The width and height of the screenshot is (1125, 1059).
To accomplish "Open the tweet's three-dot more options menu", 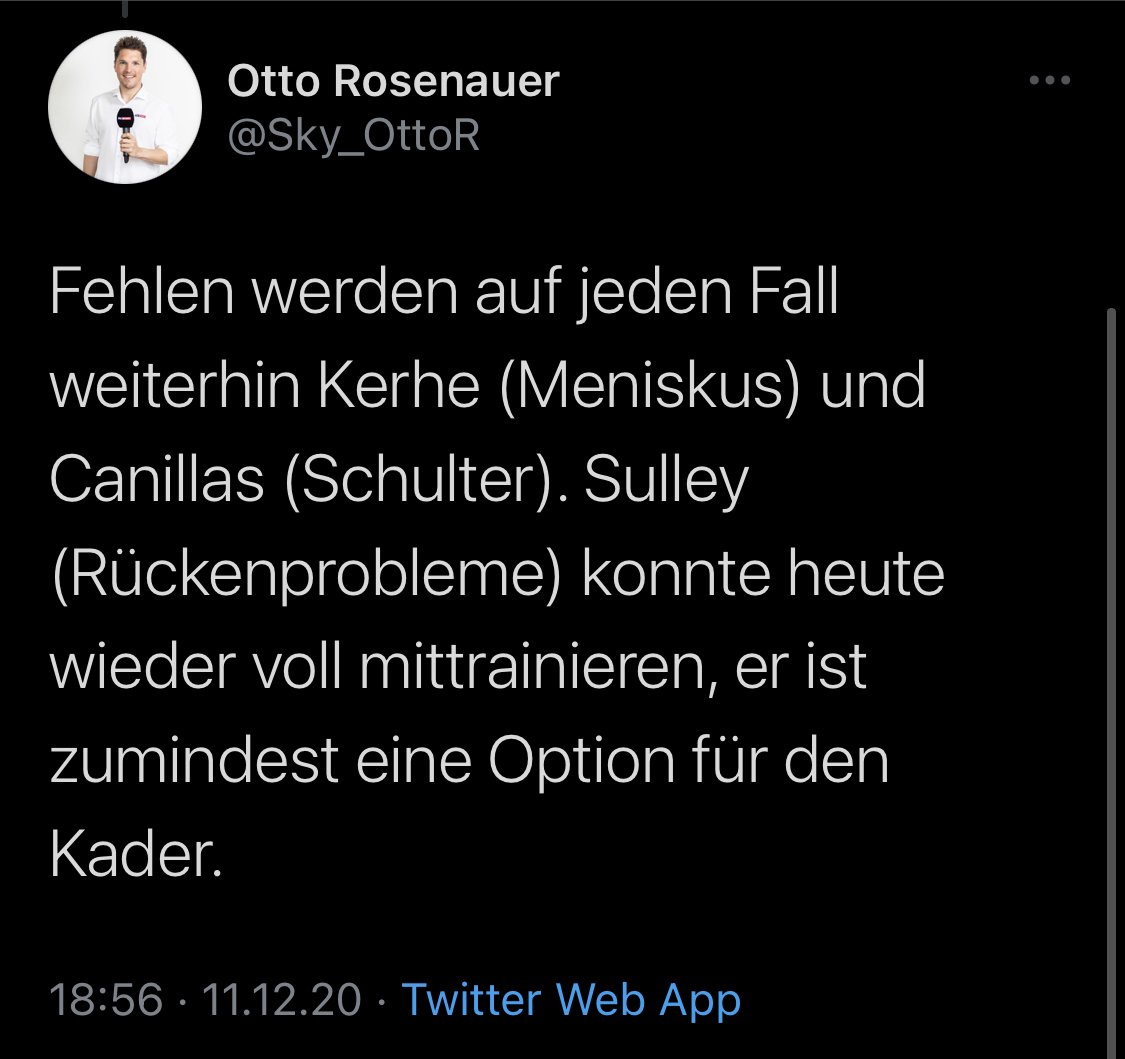I will 1050,80.
